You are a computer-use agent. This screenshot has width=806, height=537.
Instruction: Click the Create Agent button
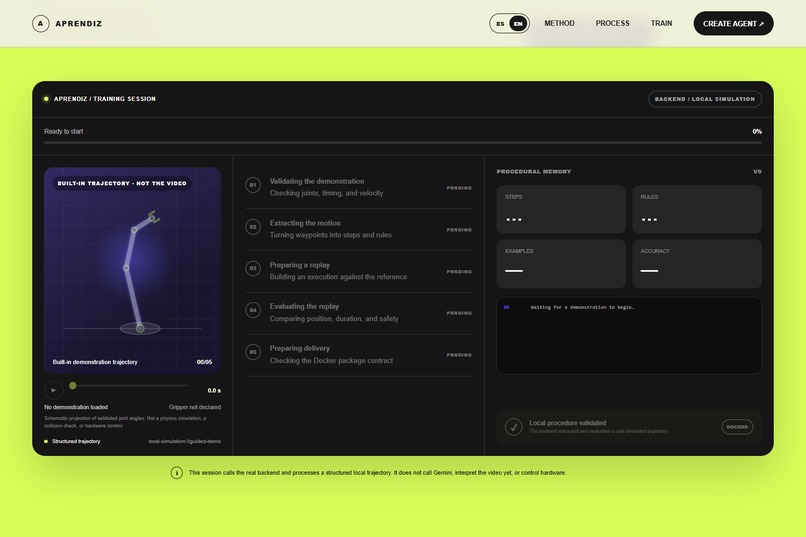[733, 24]
